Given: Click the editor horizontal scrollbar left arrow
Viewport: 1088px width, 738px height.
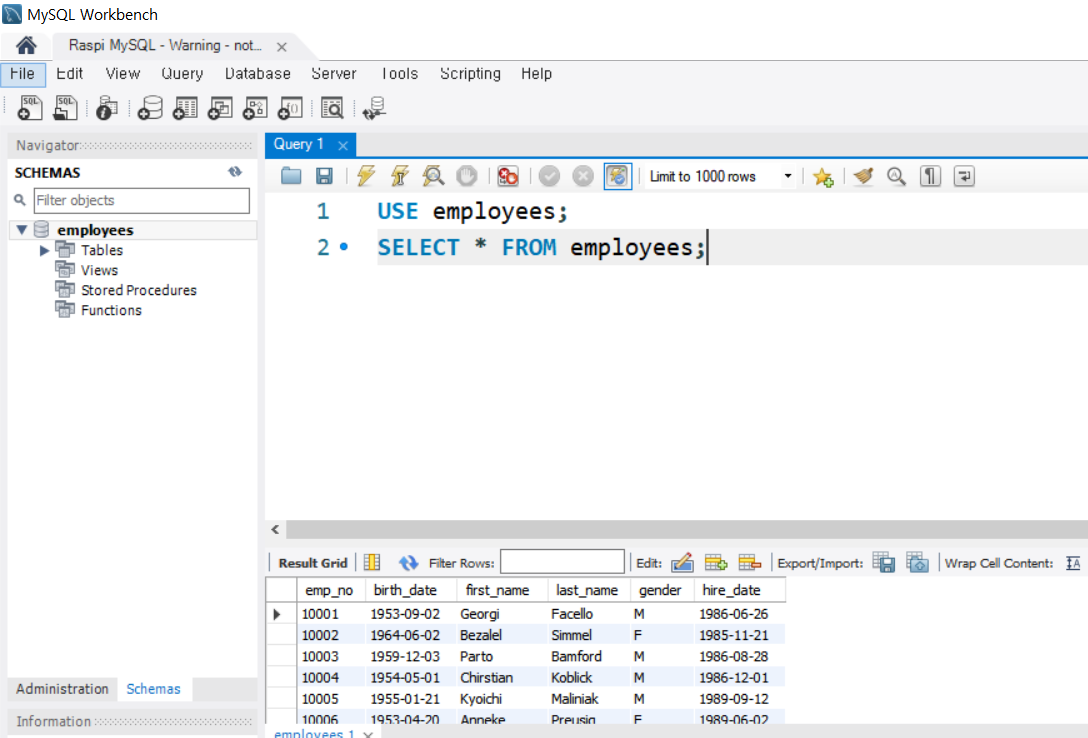Looking at the screenshot, I should (x=275, y=529).
